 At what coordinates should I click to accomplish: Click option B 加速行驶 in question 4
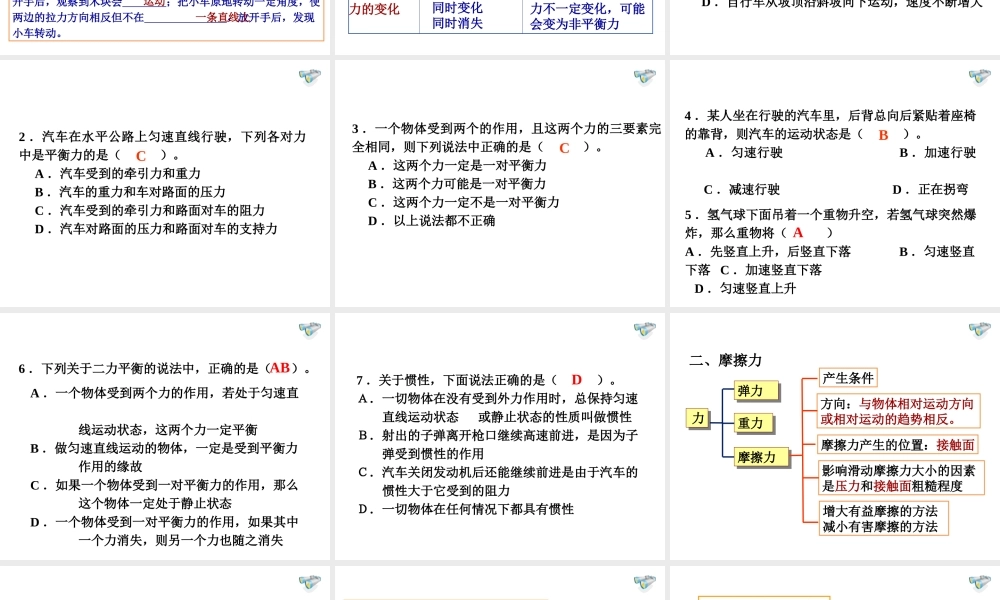pos(938,152)
